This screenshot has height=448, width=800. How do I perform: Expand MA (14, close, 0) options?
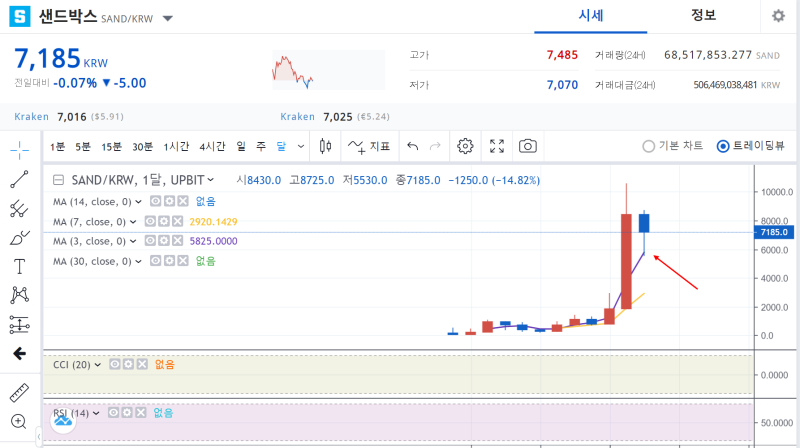pos(138,202)
